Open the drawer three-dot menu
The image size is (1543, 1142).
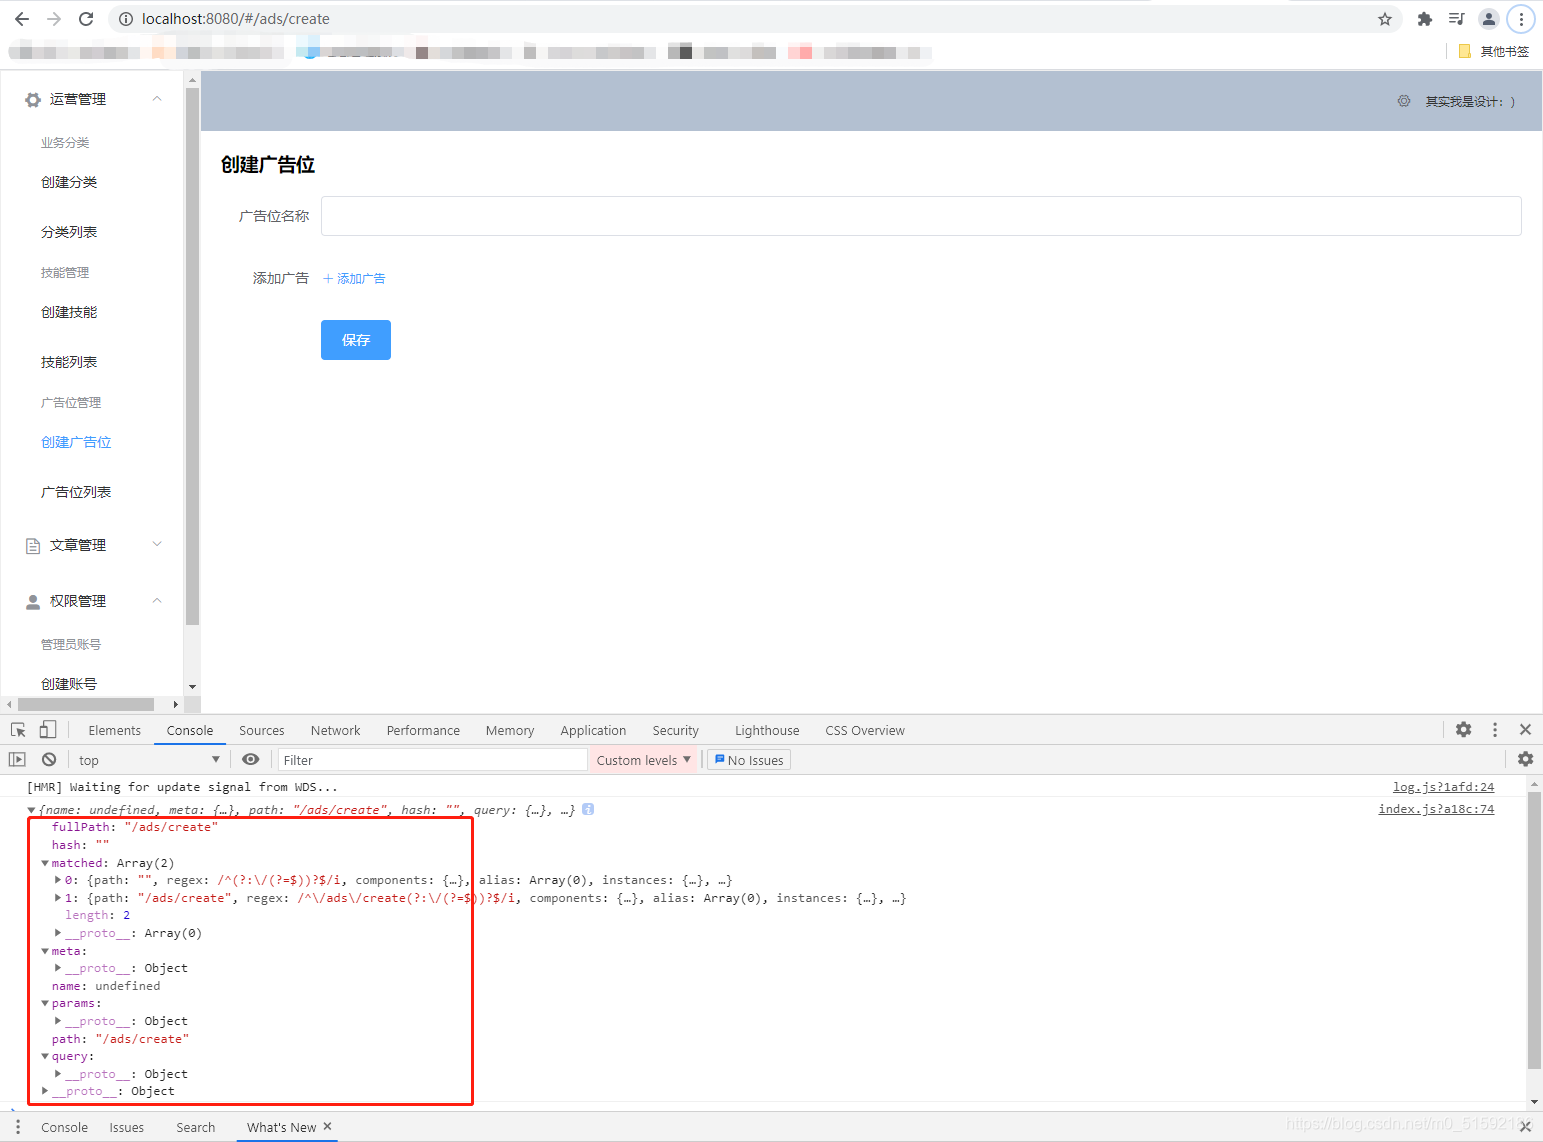click(18, 1127)
